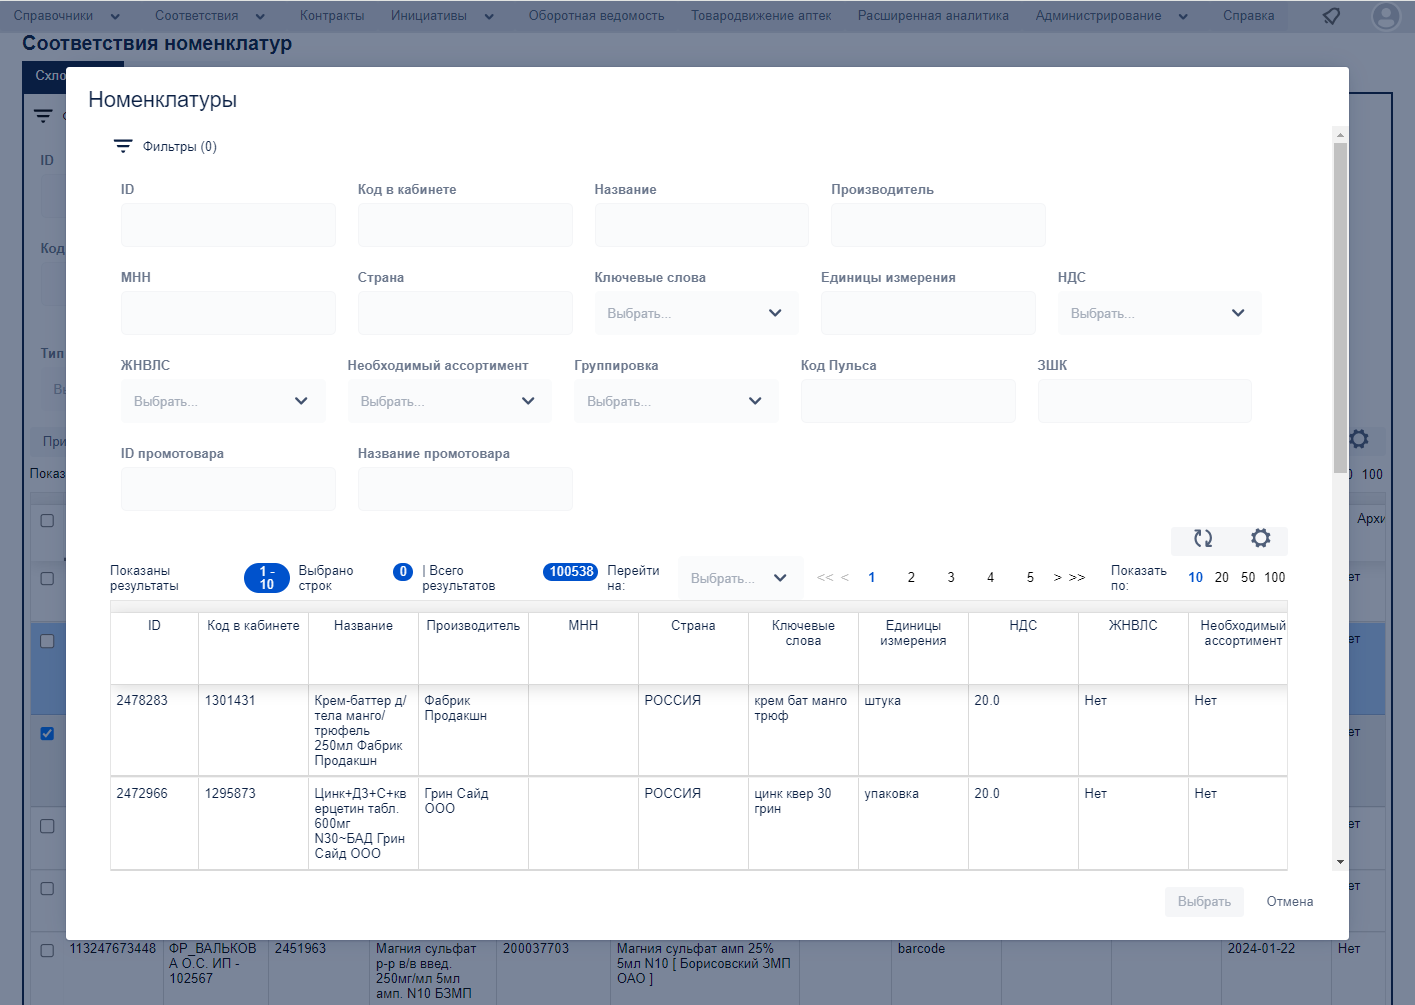Viewport: 1415px width, 1005px height.
Task: Show 100 results per page in dialog
Action: (1275, 577)
